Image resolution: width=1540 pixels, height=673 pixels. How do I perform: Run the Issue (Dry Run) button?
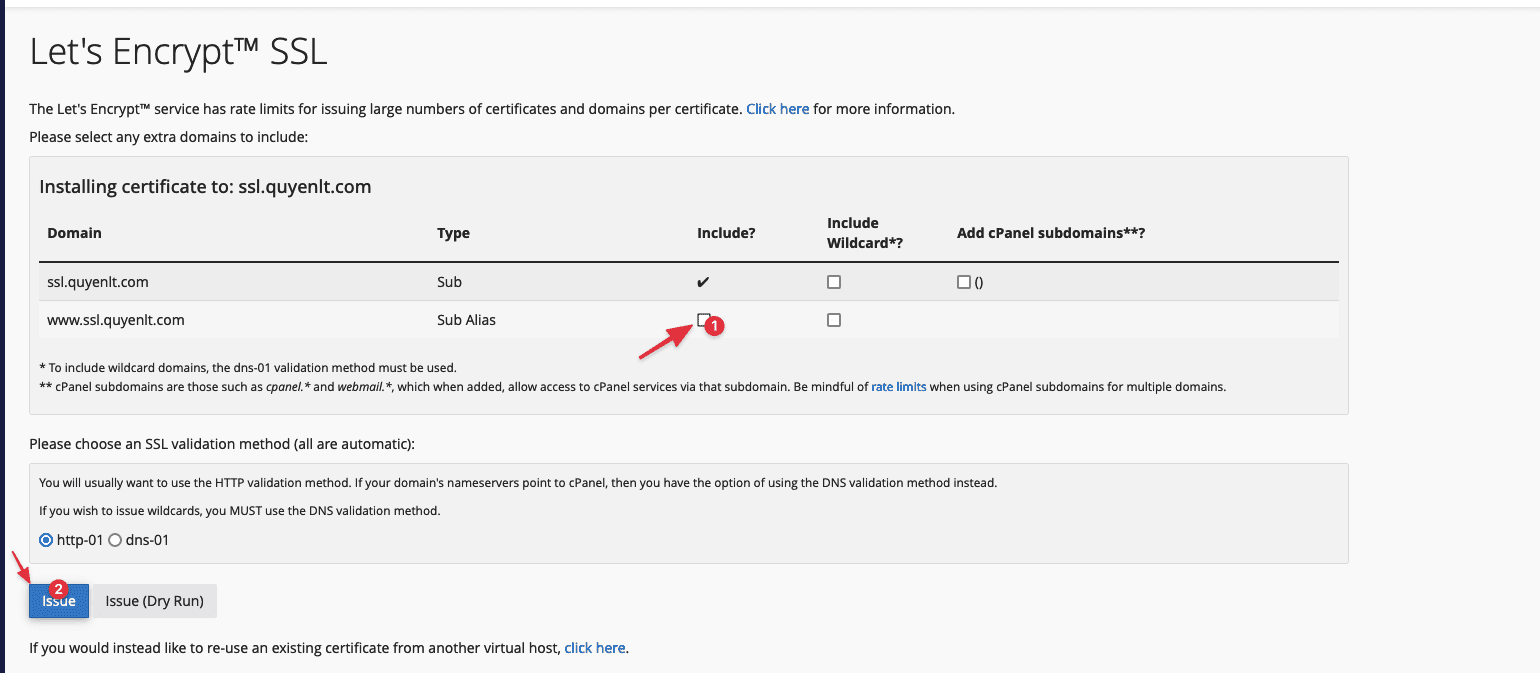tap(155, 601)
